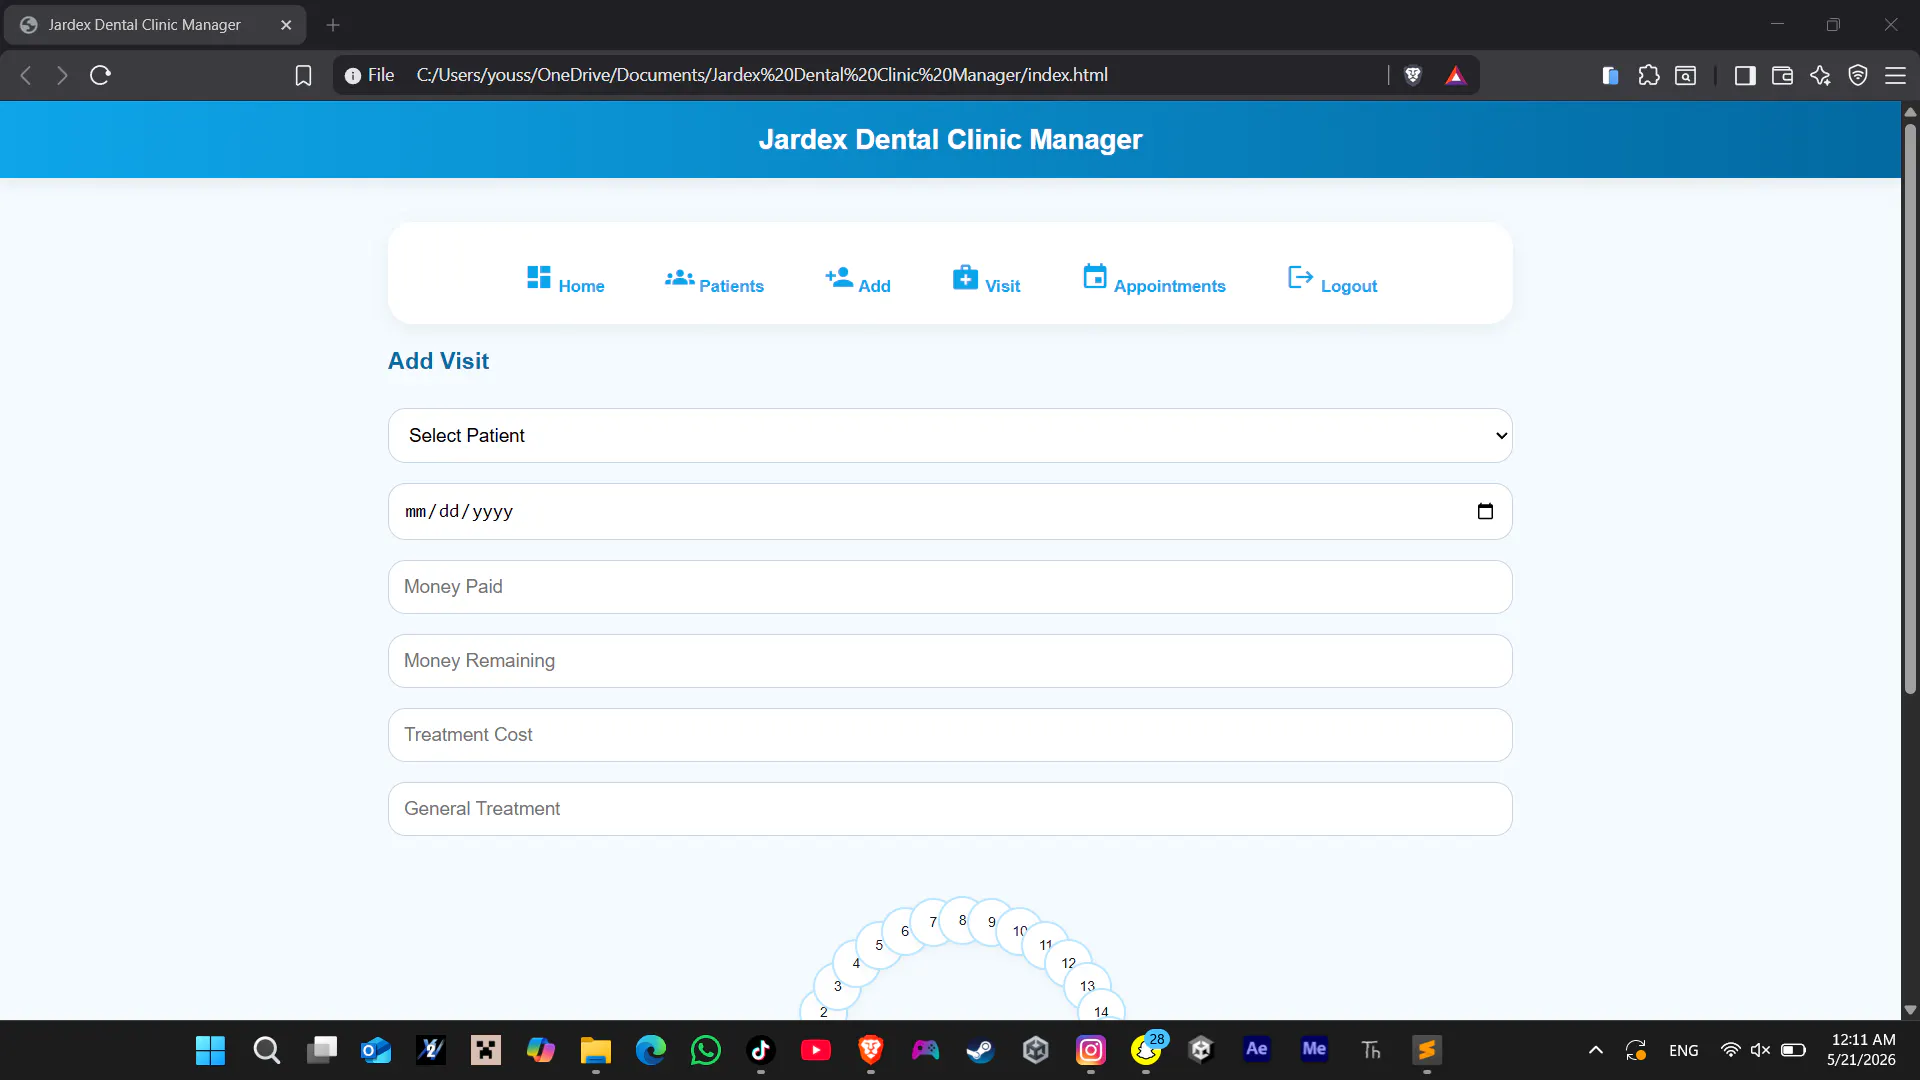Open the Add link text
Viewport: 1920px width, 1080px height.
pyautogui.click(x=874, y=286)
